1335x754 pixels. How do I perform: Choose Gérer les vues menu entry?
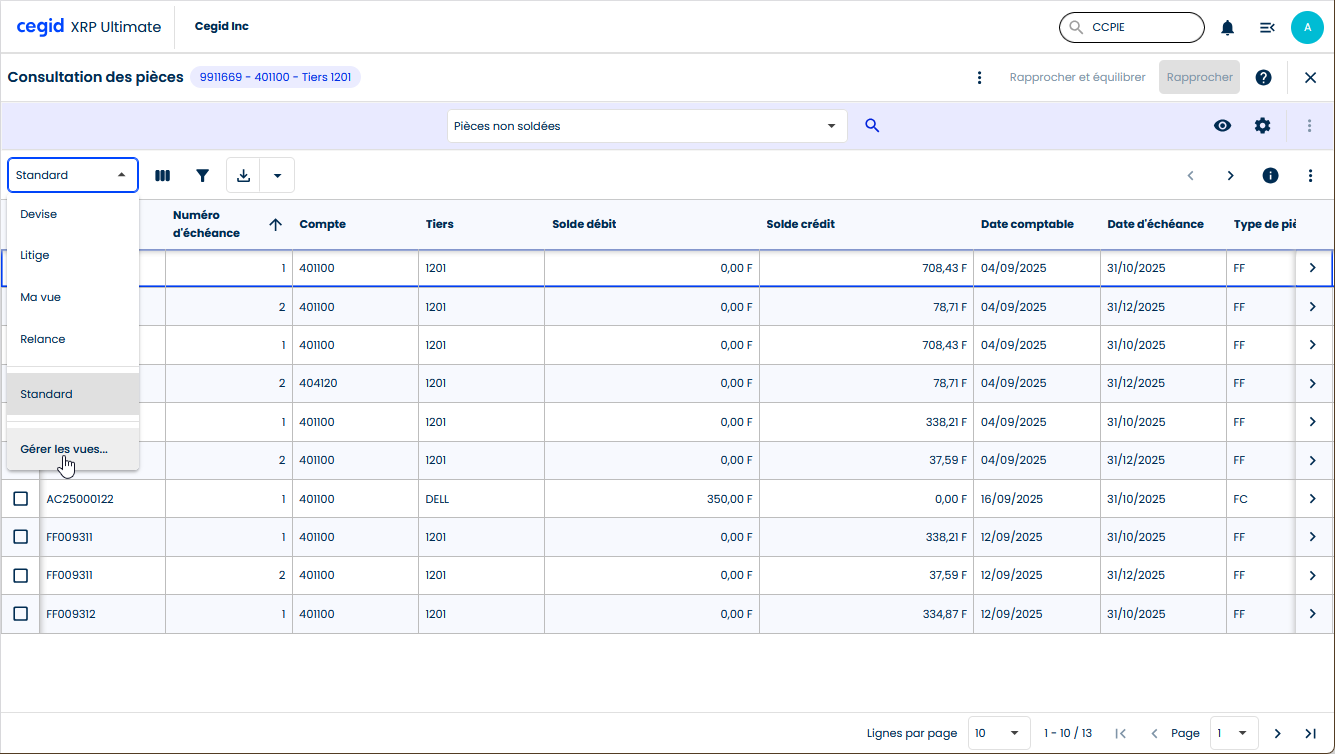click(x=64, y=449)
